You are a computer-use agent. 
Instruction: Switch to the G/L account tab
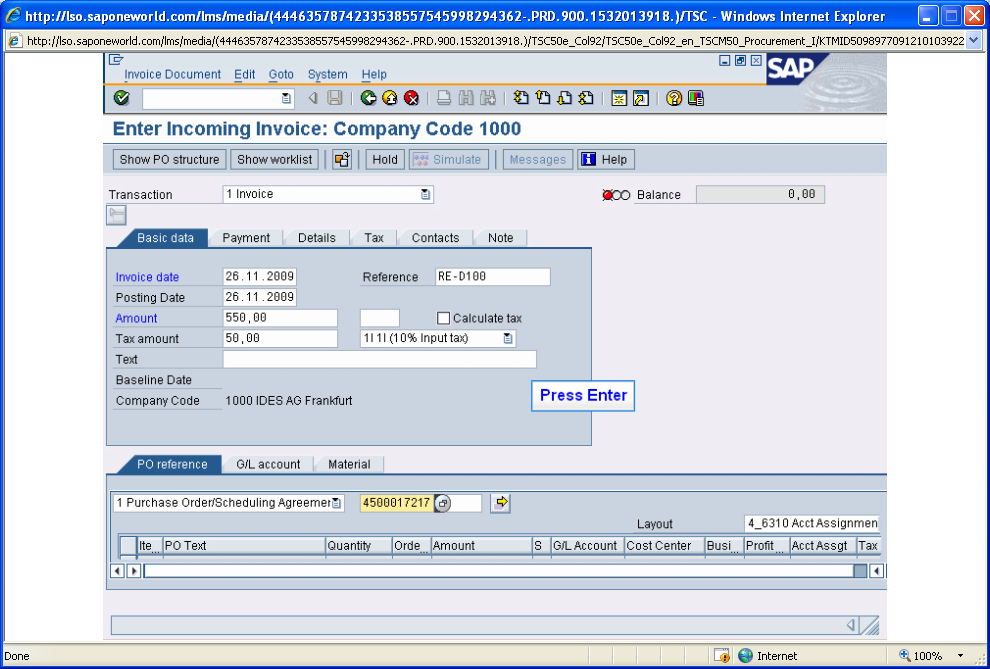point(268,465)
